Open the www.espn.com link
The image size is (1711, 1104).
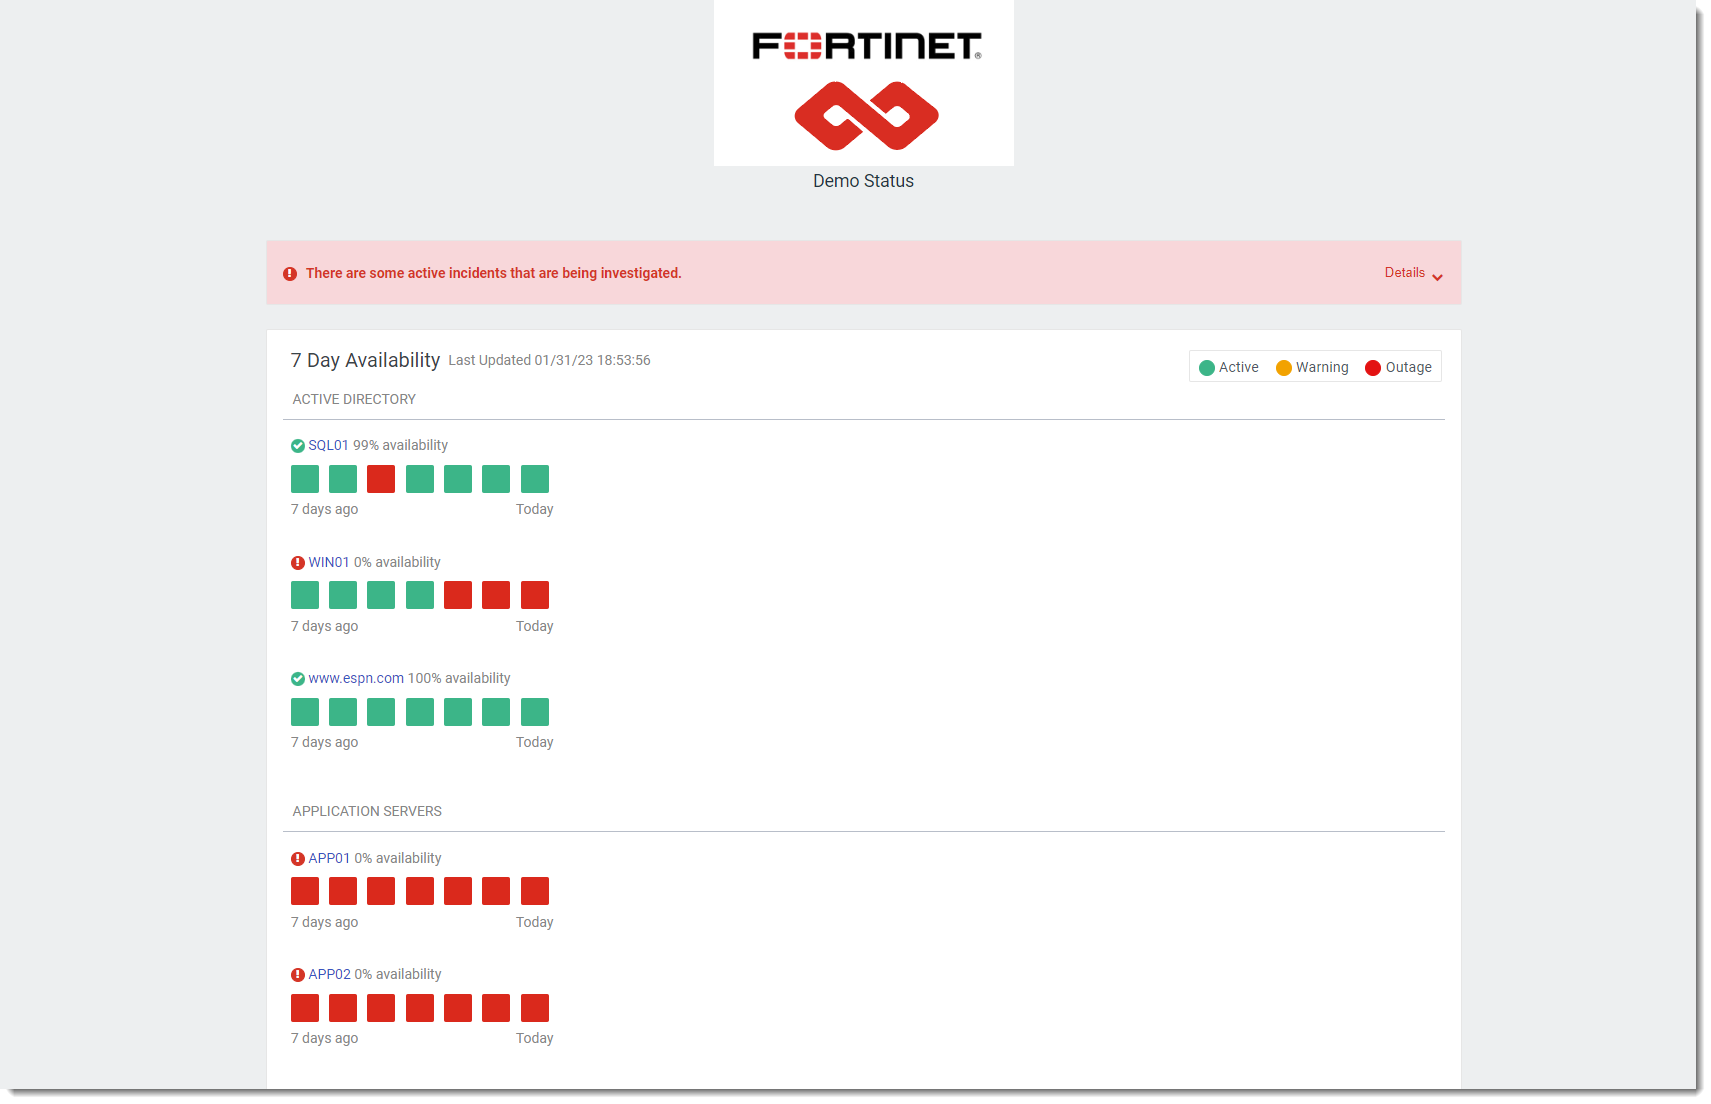(355, 678)
